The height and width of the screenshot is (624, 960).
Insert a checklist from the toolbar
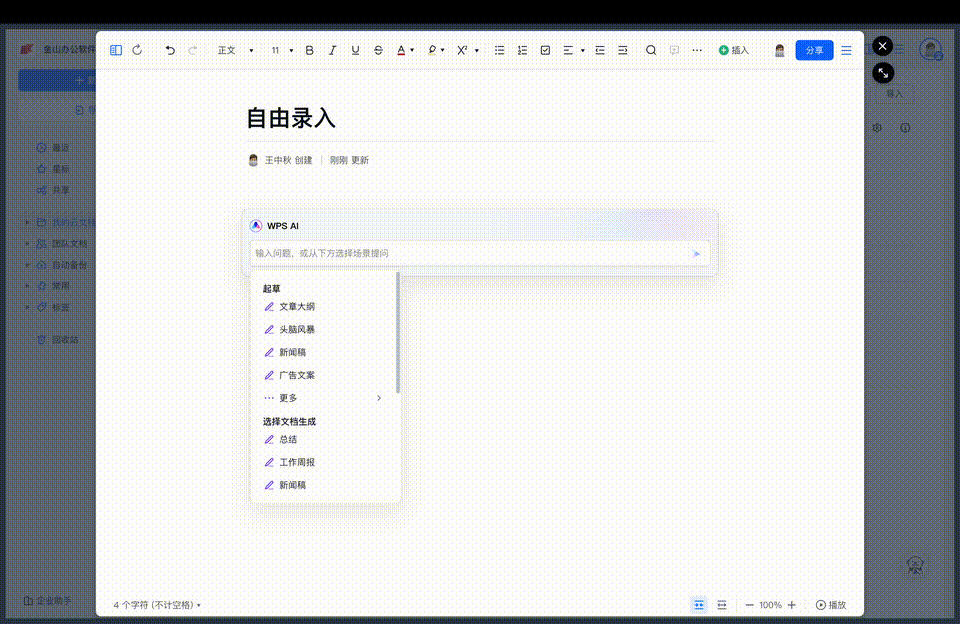click(544, 49)
